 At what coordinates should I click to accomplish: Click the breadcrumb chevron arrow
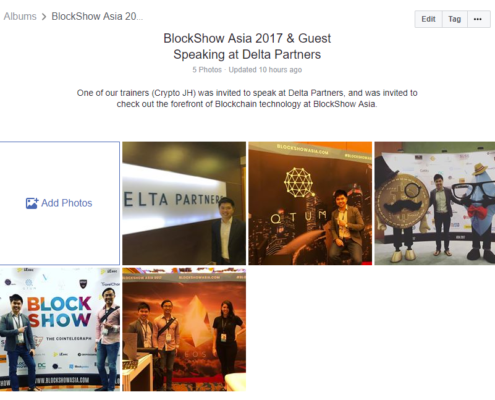44,17
